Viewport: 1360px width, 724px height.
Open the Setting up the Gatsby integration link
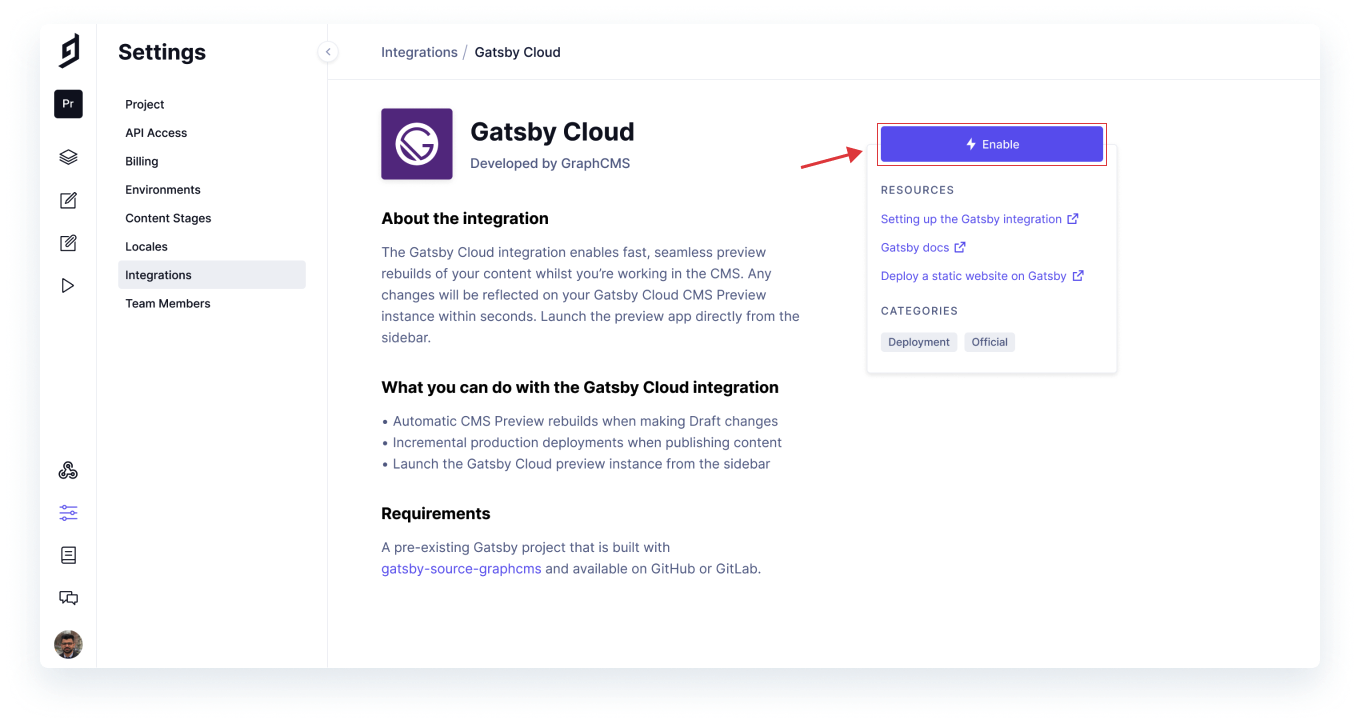(979, 219)
